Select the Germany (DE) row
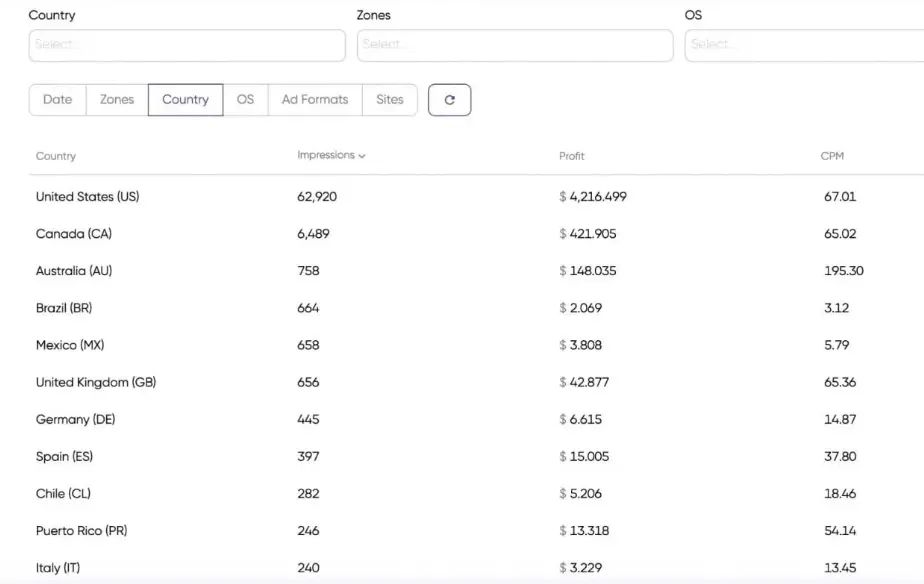 point(476,420)
